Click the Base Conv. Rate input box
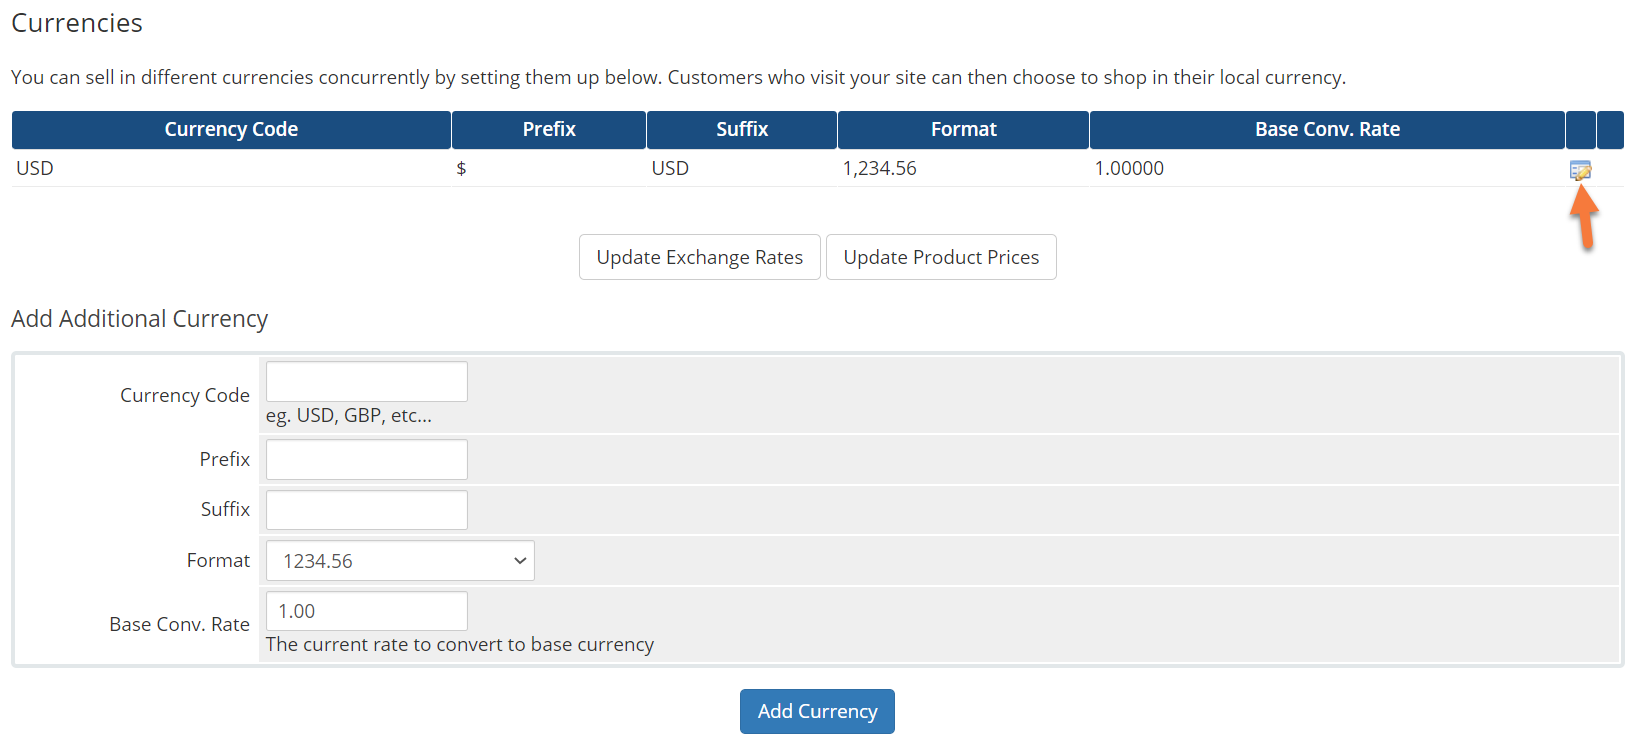1644x753 pixels. click(366, 611)
